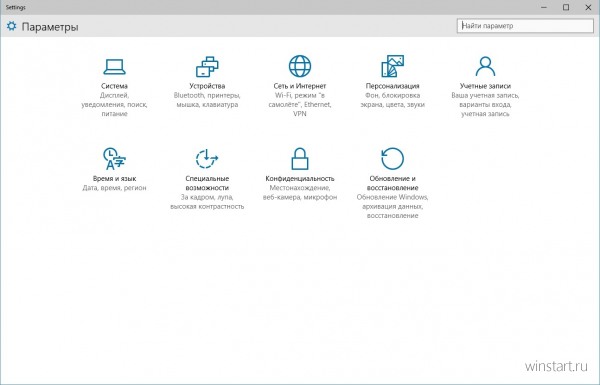This screenshot has height=385, width=600.
Task: Click the Специальные возможности title text
Action: [207, 183]
